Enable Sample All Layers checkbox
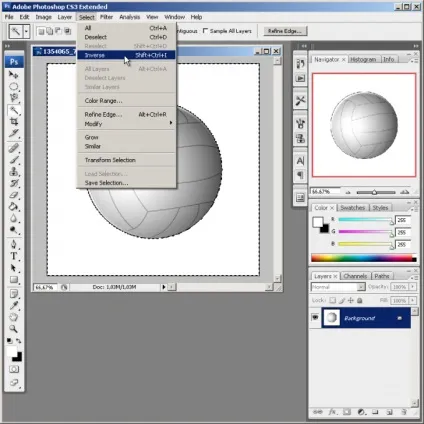424x424 pixels. click(x=205, y=31)
